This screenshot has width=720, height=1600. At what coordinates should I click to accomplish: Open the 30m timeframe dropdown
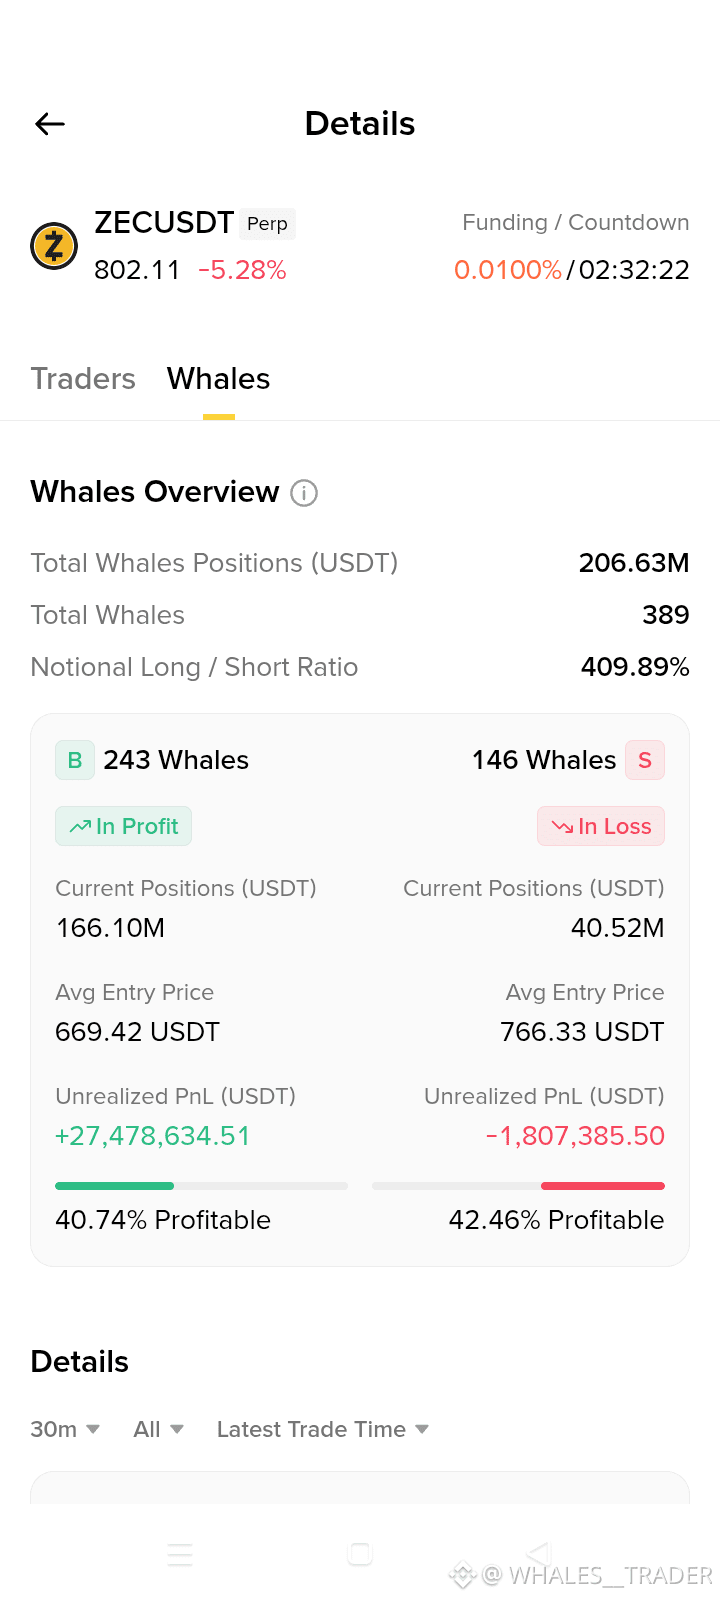[65, 1429]
